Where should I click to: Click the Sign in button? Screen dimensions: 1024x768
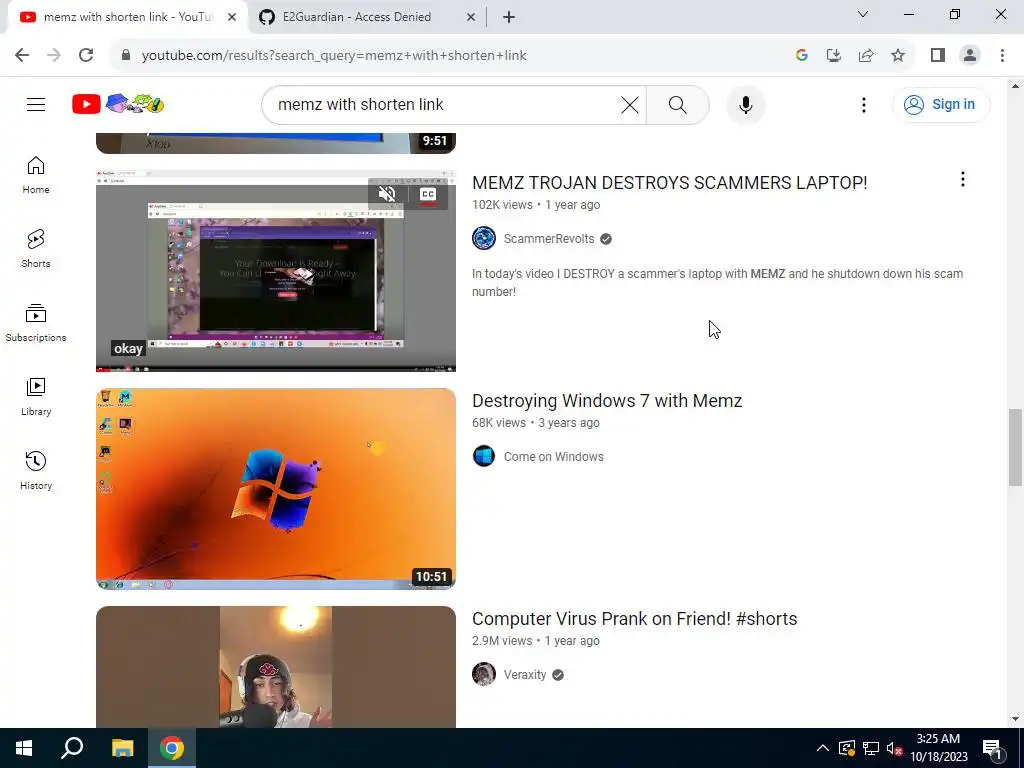pos(941,104)
